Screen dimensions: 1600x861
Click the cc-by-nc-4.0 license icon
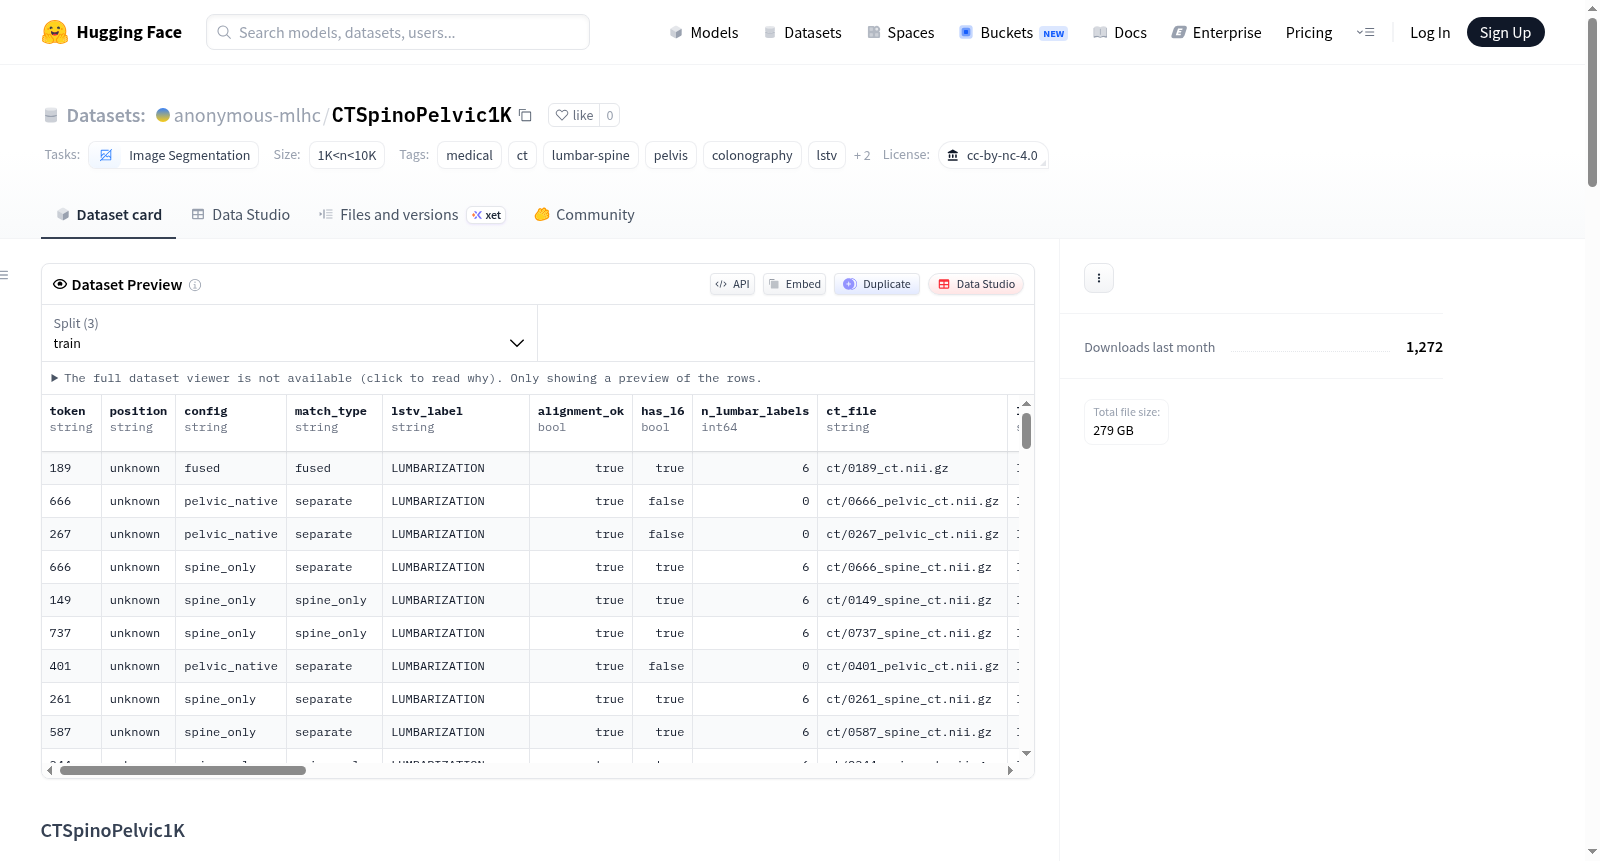[953, 155]
